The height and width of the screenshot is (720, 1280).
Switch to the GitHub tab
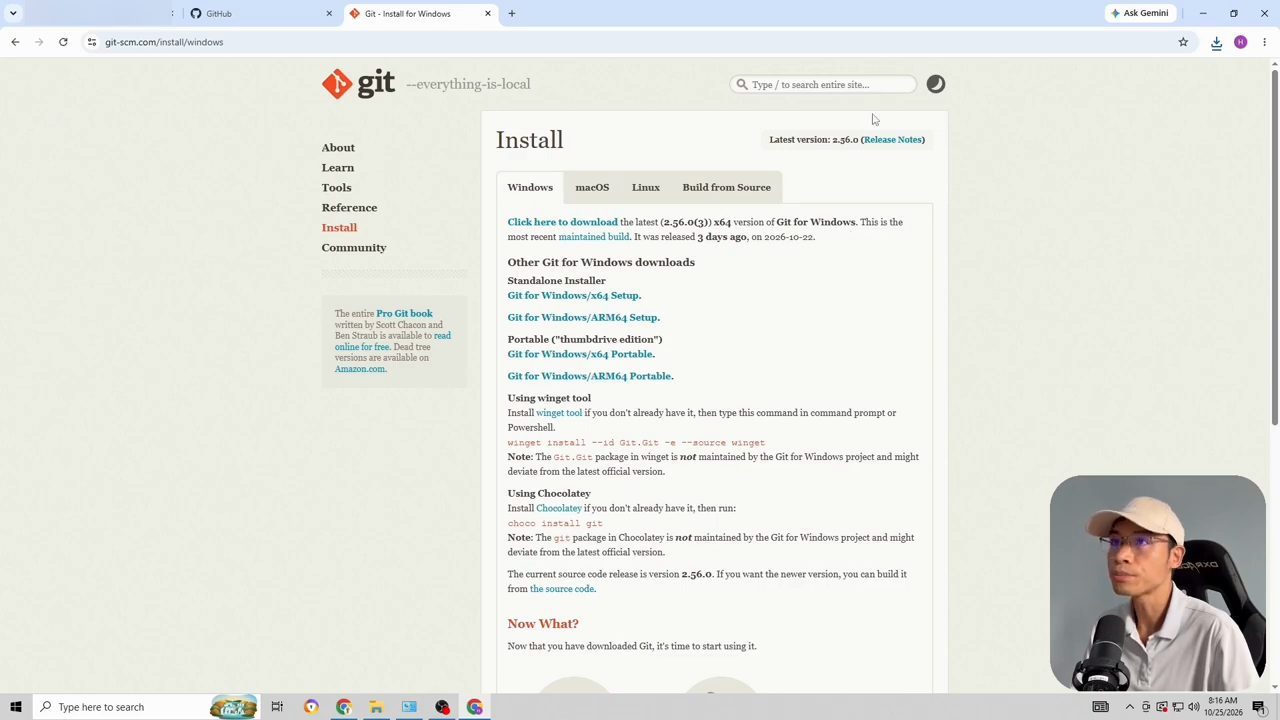tap(260, 14)
